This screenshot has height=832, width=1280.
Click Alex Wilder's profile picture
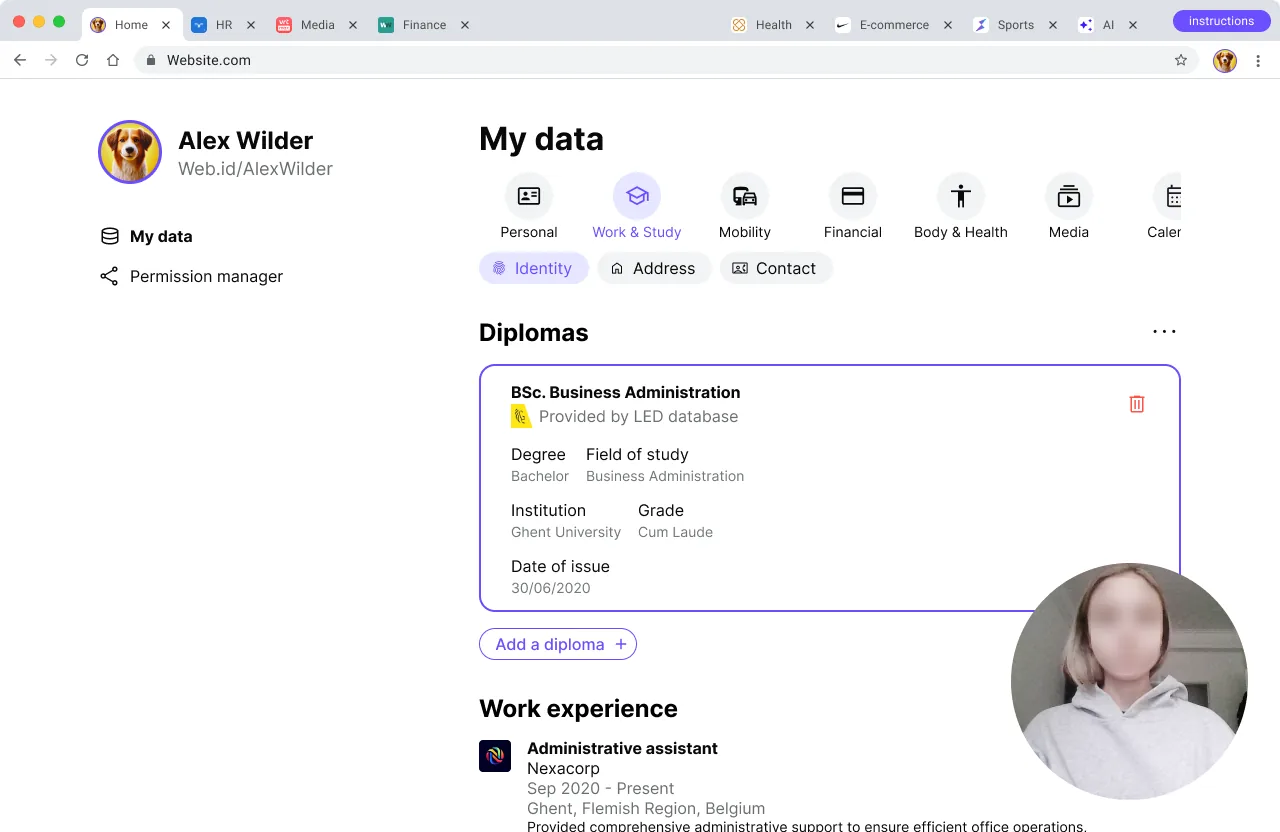point(130,152)
